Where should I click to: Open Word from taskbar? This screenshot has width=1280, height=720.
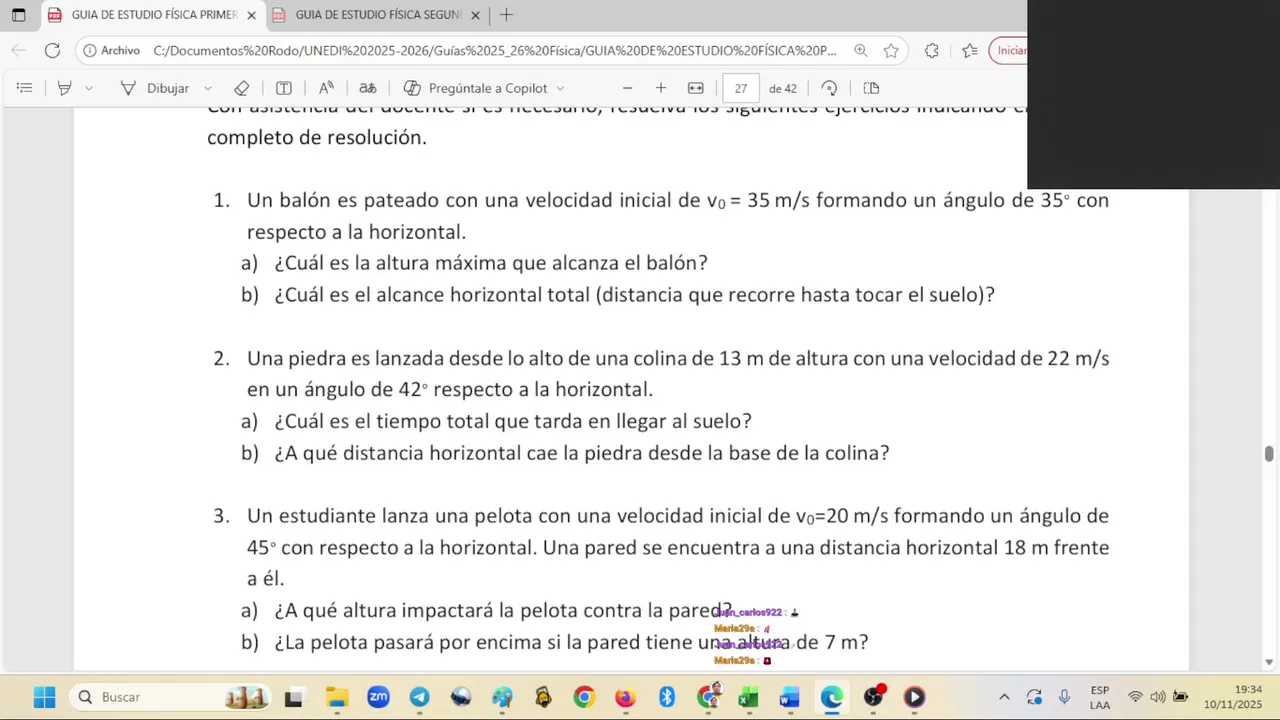click(x=790, y=697)
